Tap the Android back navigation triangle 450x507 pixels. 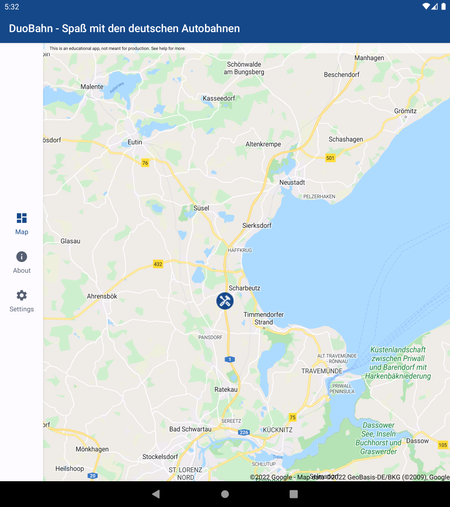pyautogui.click(x=156, y=494)
